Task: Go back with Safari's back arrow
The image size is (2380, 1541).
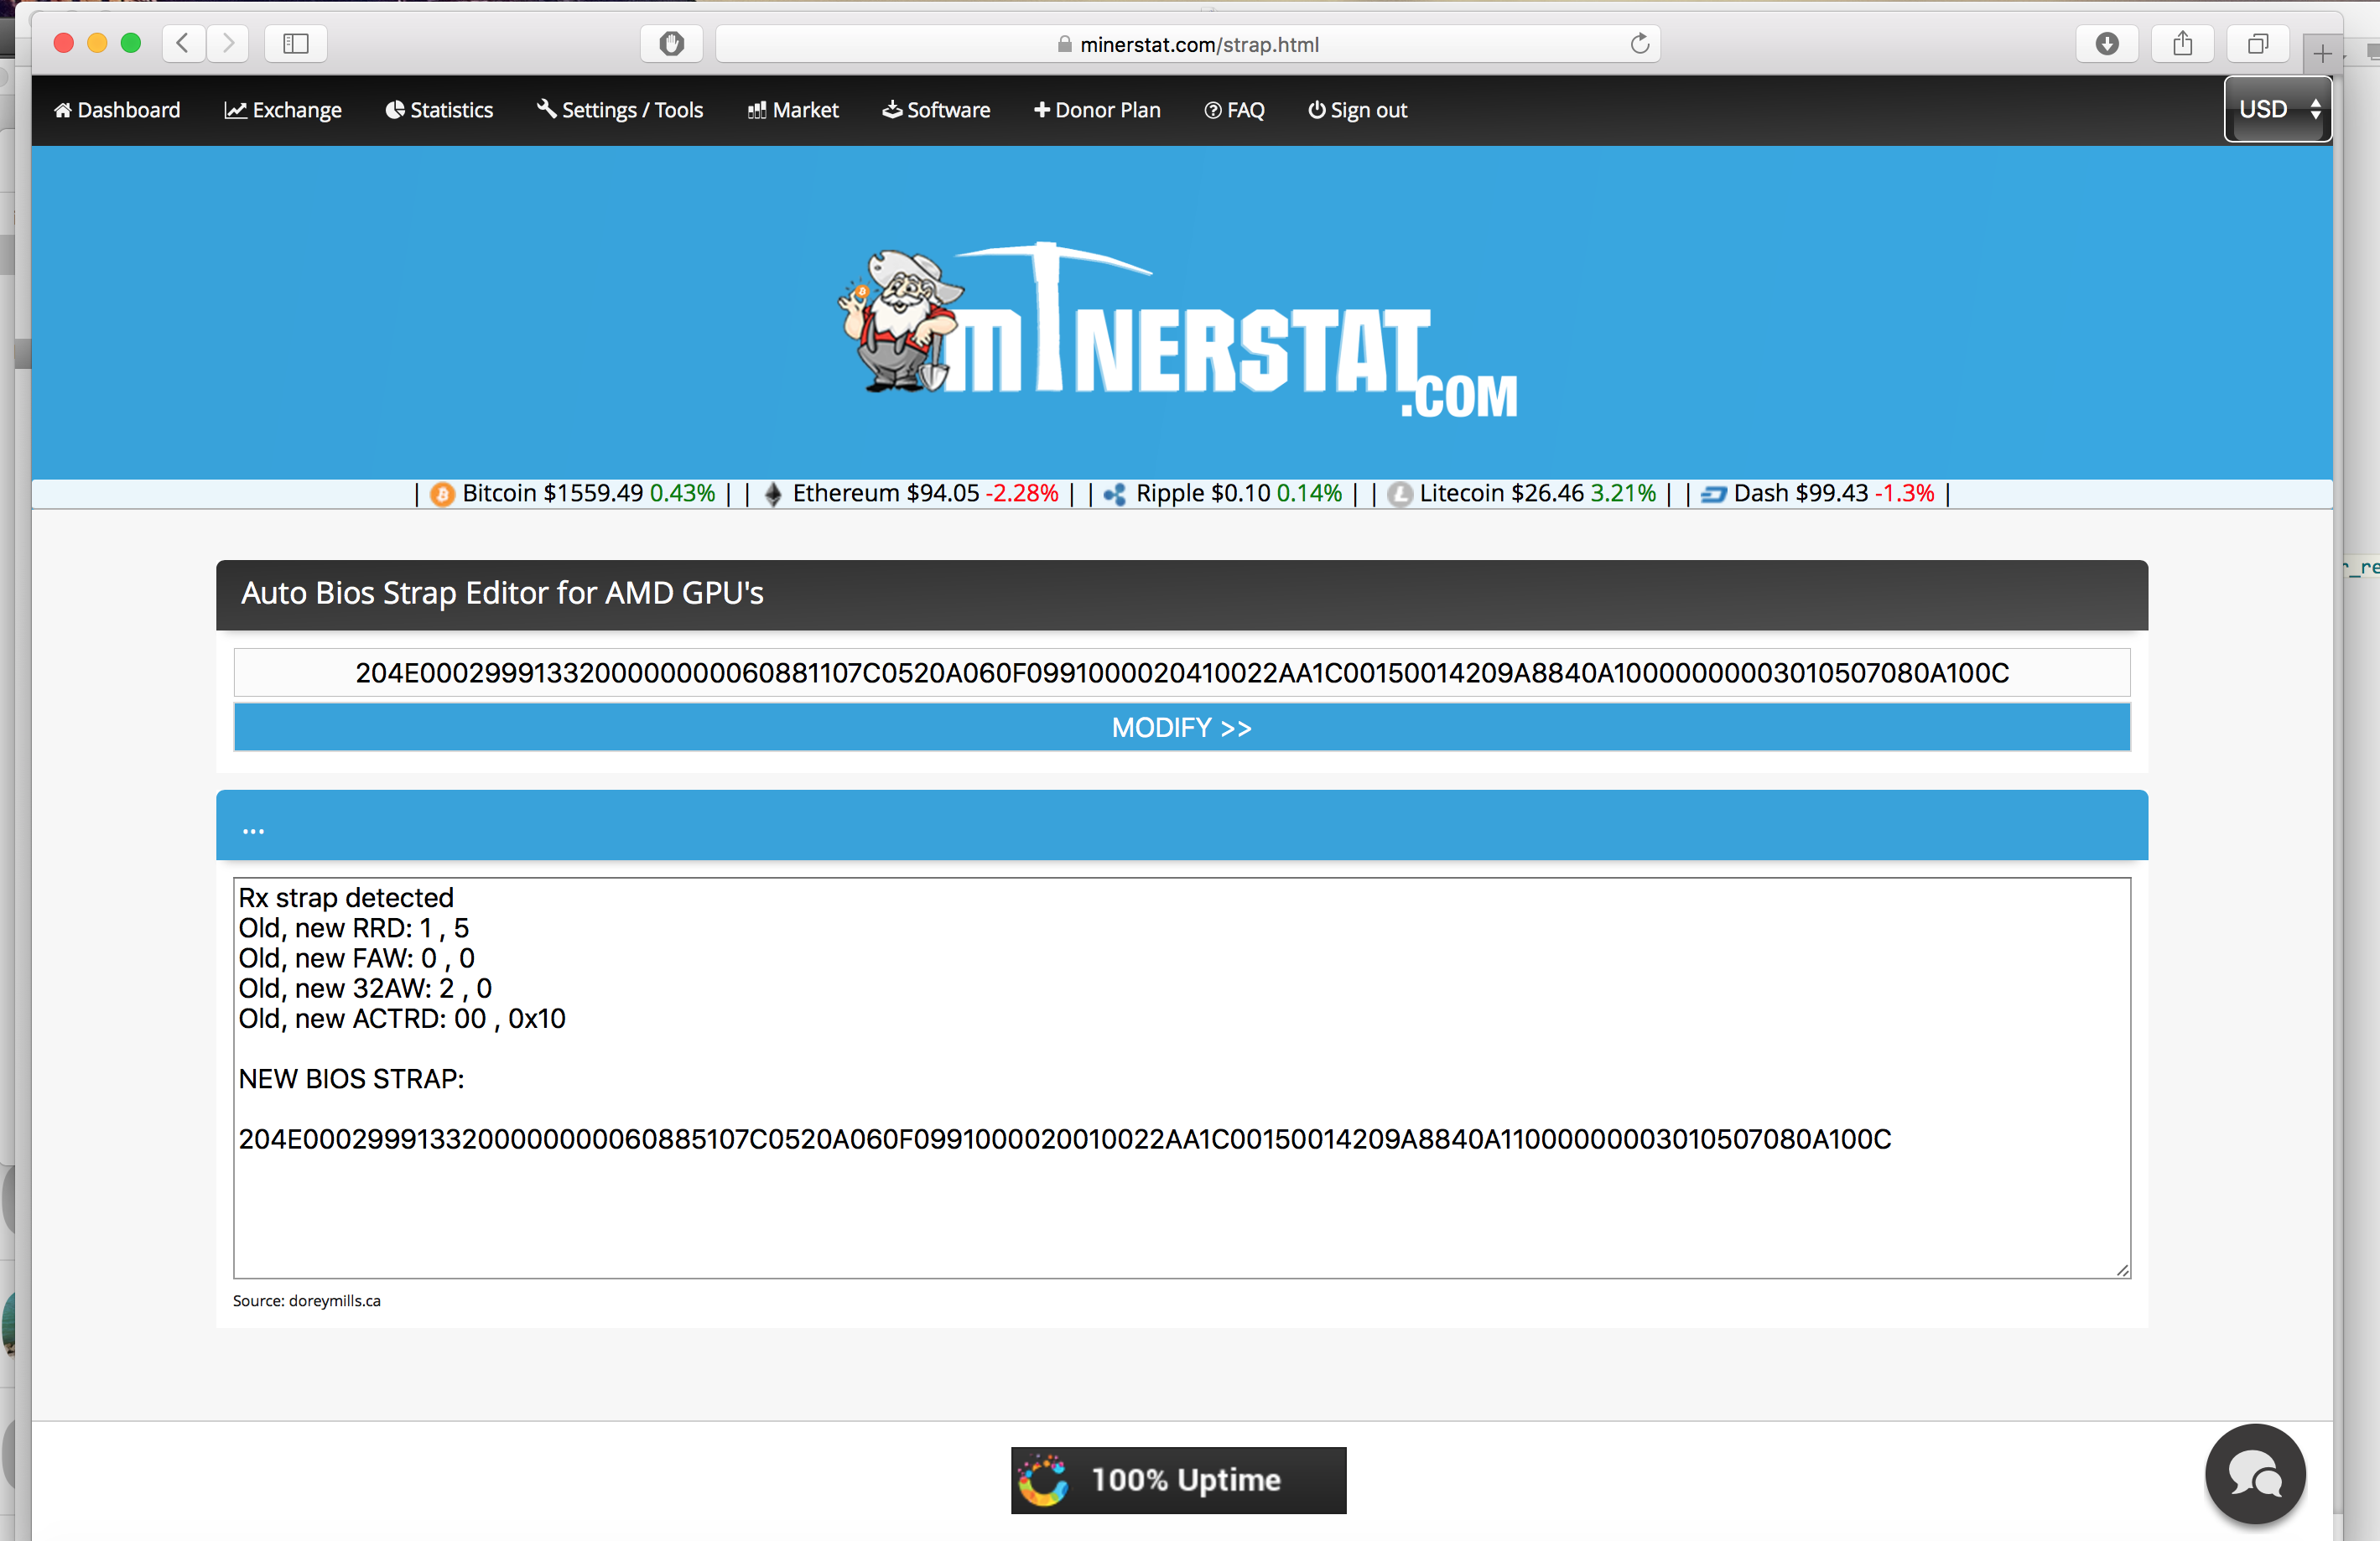Action: click(183, 43)
